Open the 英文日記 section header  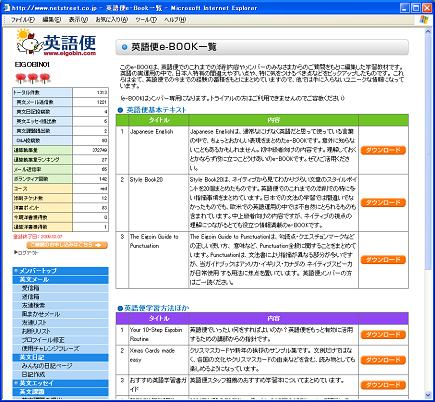[x=60, y=357]
